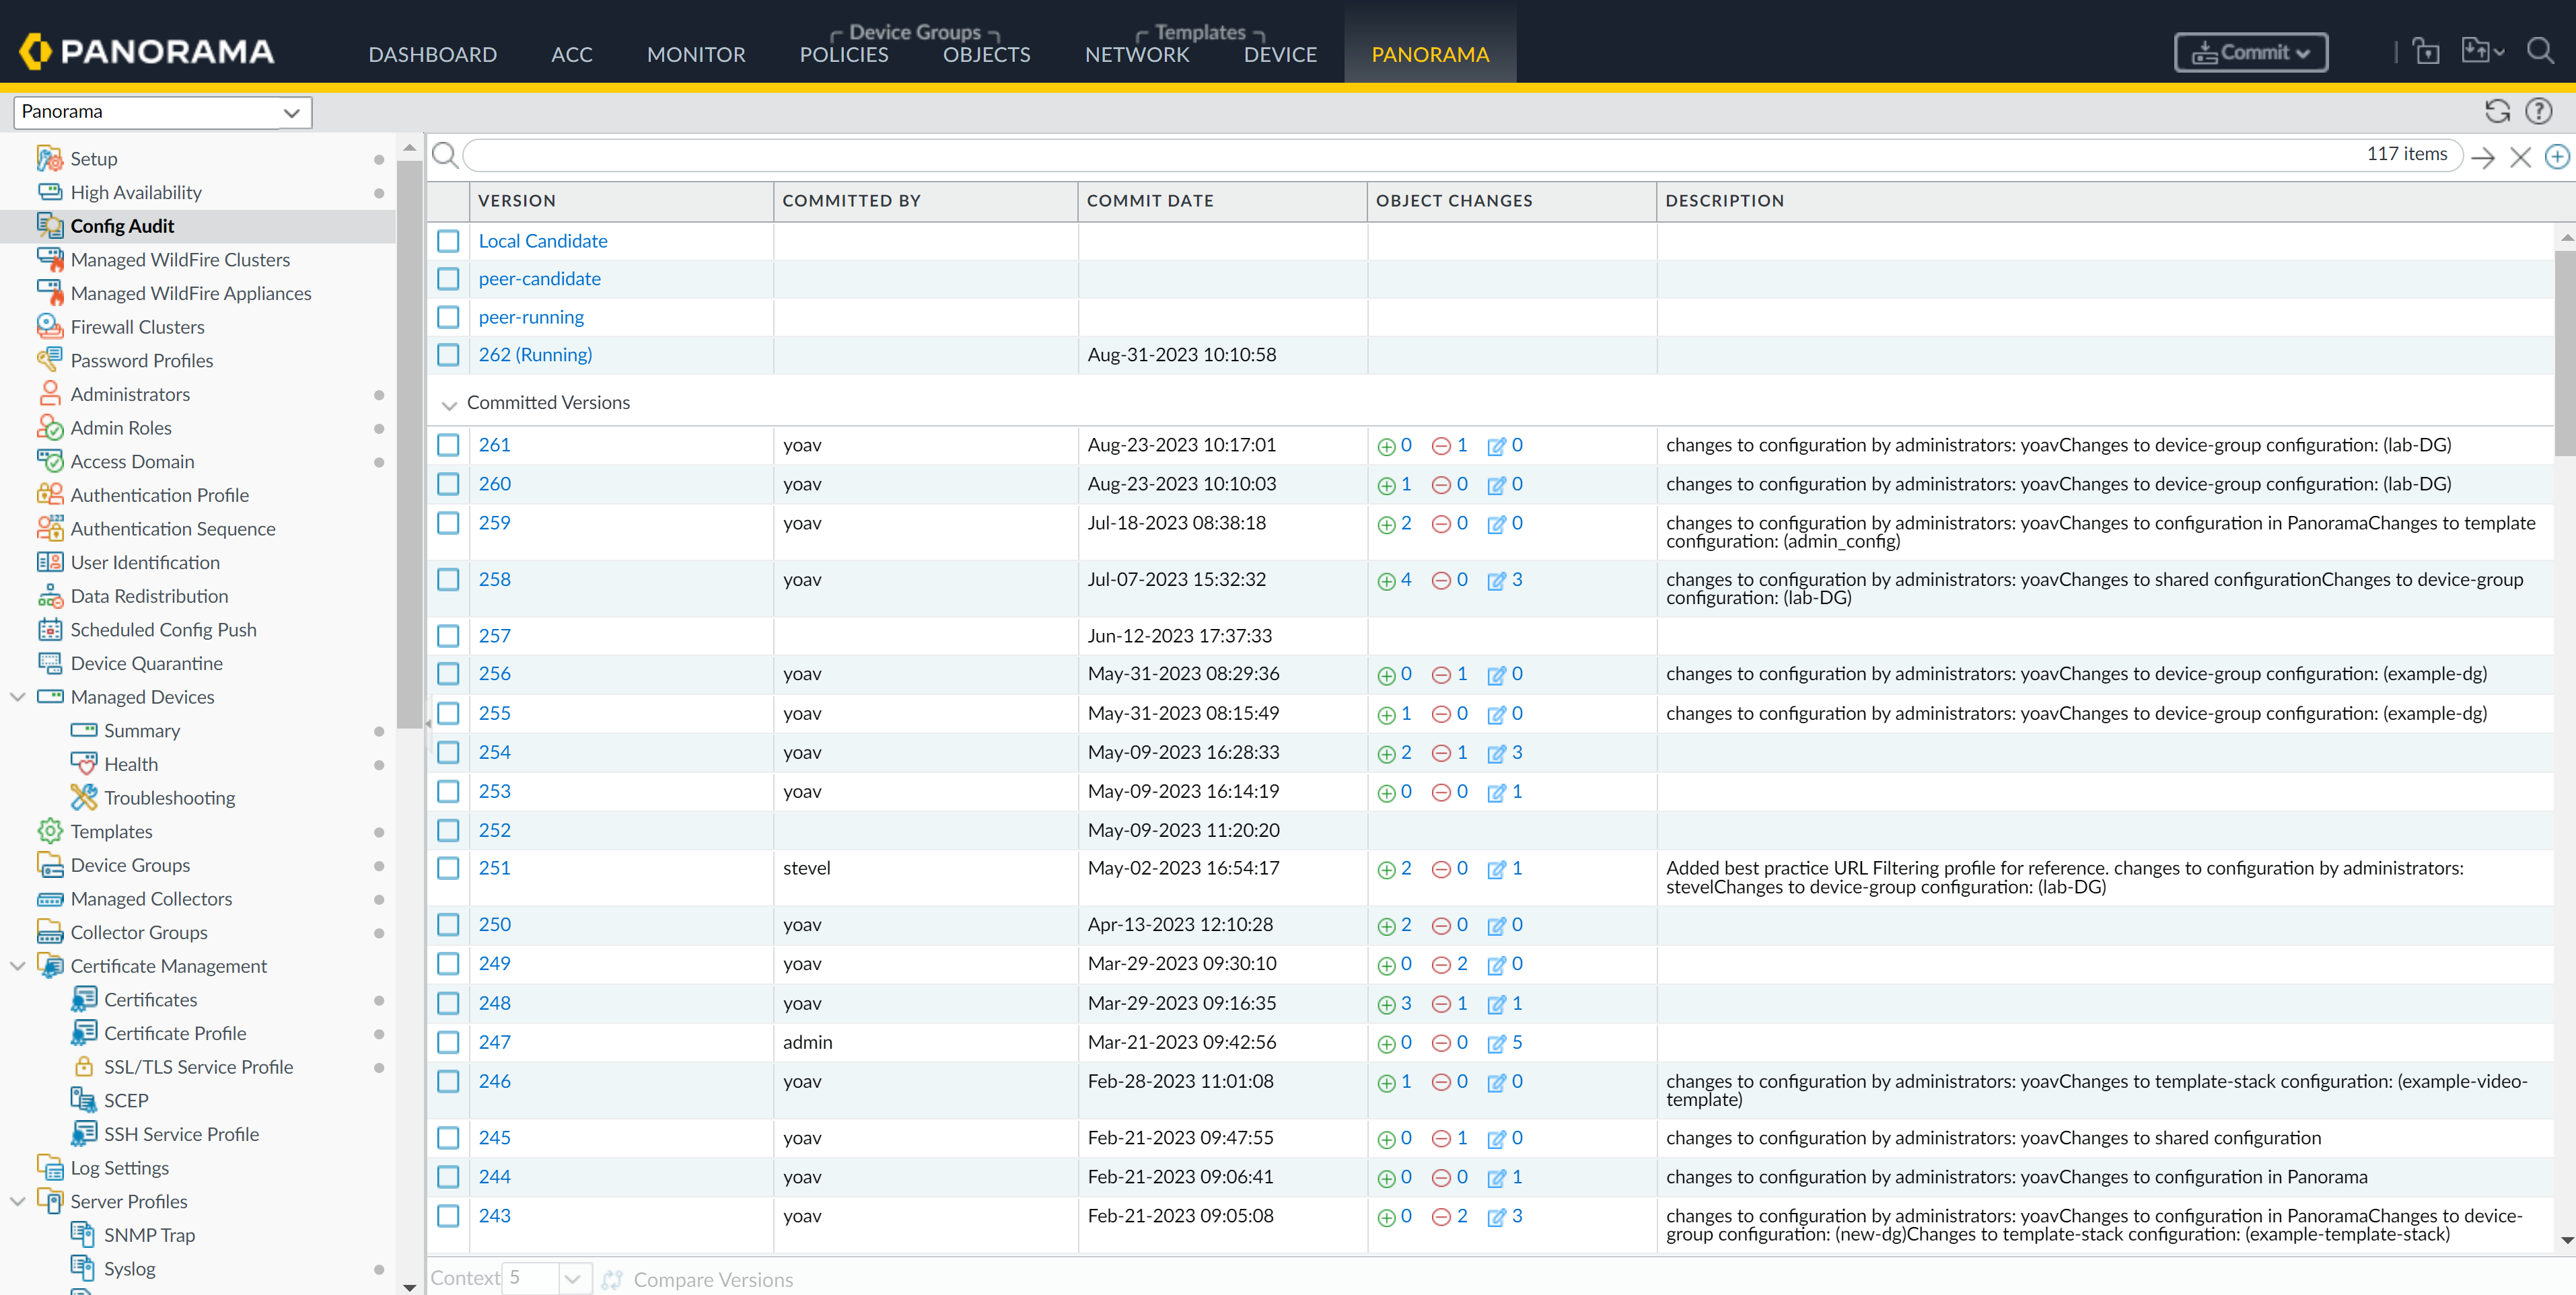The image size is (2576, 1295).
Task: Click the refresh icon in toolbar
Action: (x=2497, y=111)
